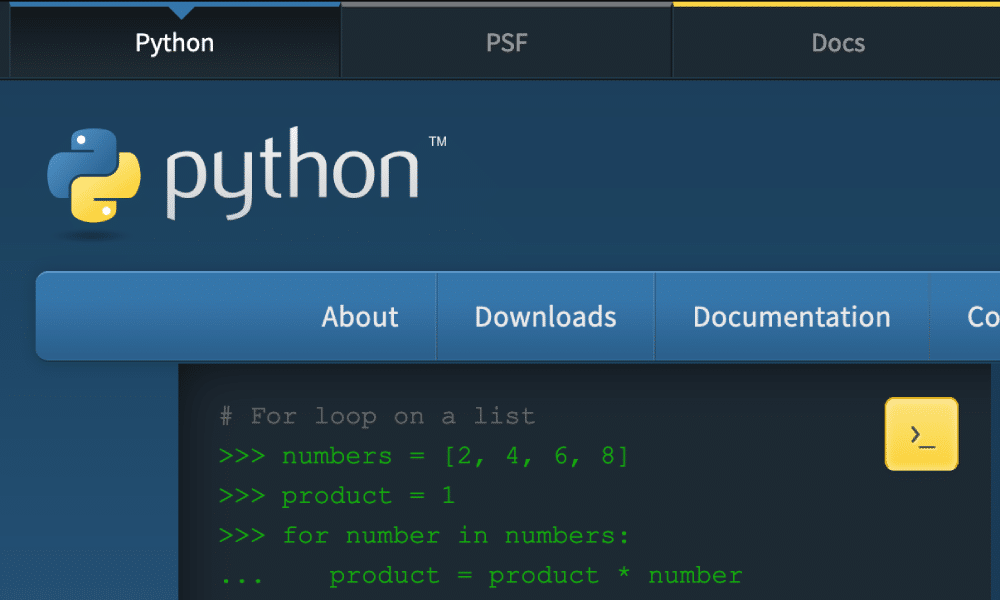The image size is (1000, 600).
Task: Open the Docs top tab
Action: click(x=837, y=43)
